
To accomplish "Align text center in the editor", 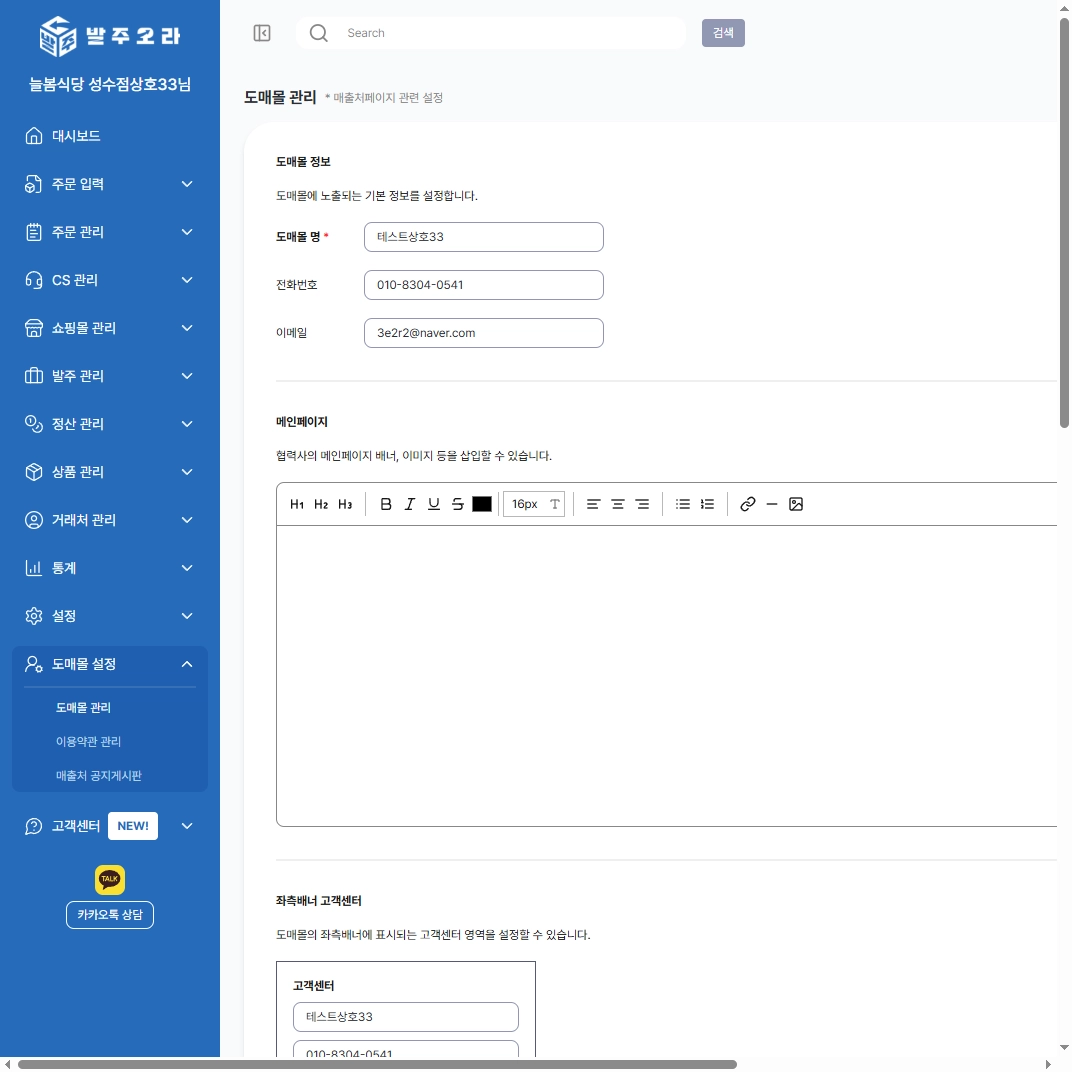I will 617,504.
